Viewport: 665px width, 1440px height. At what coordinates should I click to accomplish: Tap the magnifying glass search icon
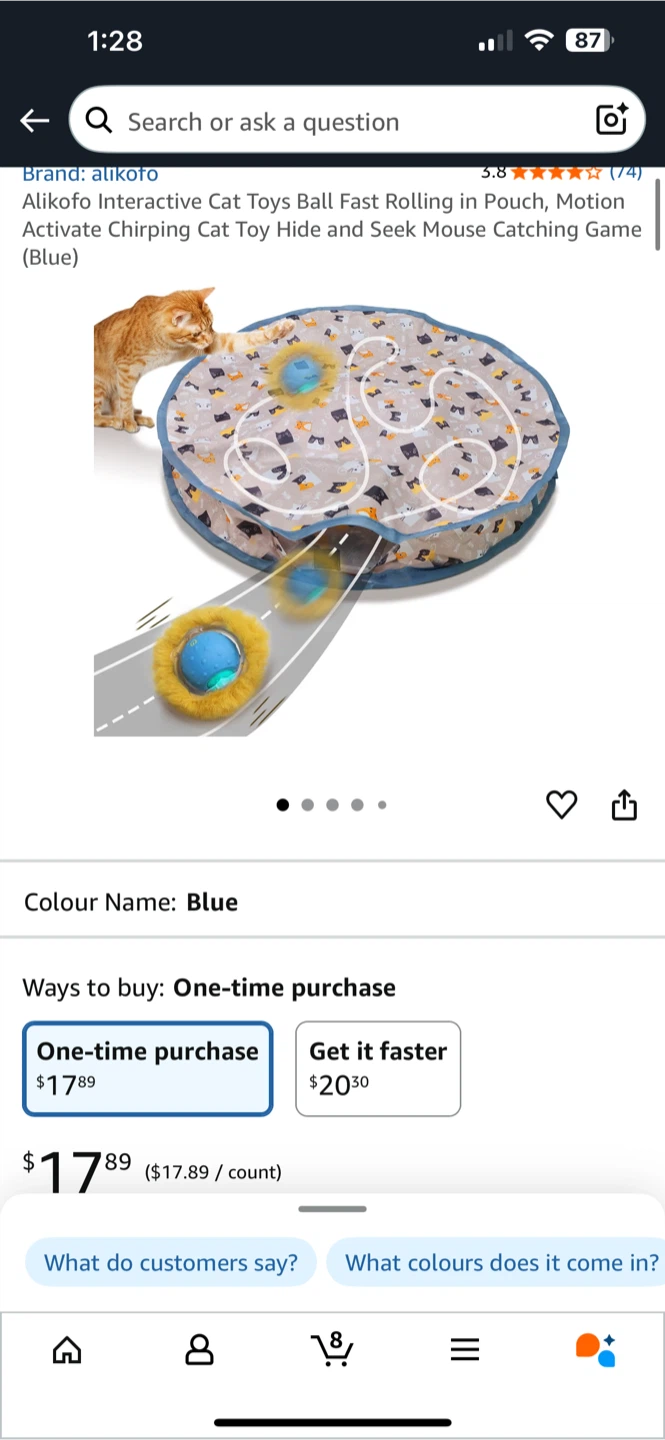coord(98,121)
